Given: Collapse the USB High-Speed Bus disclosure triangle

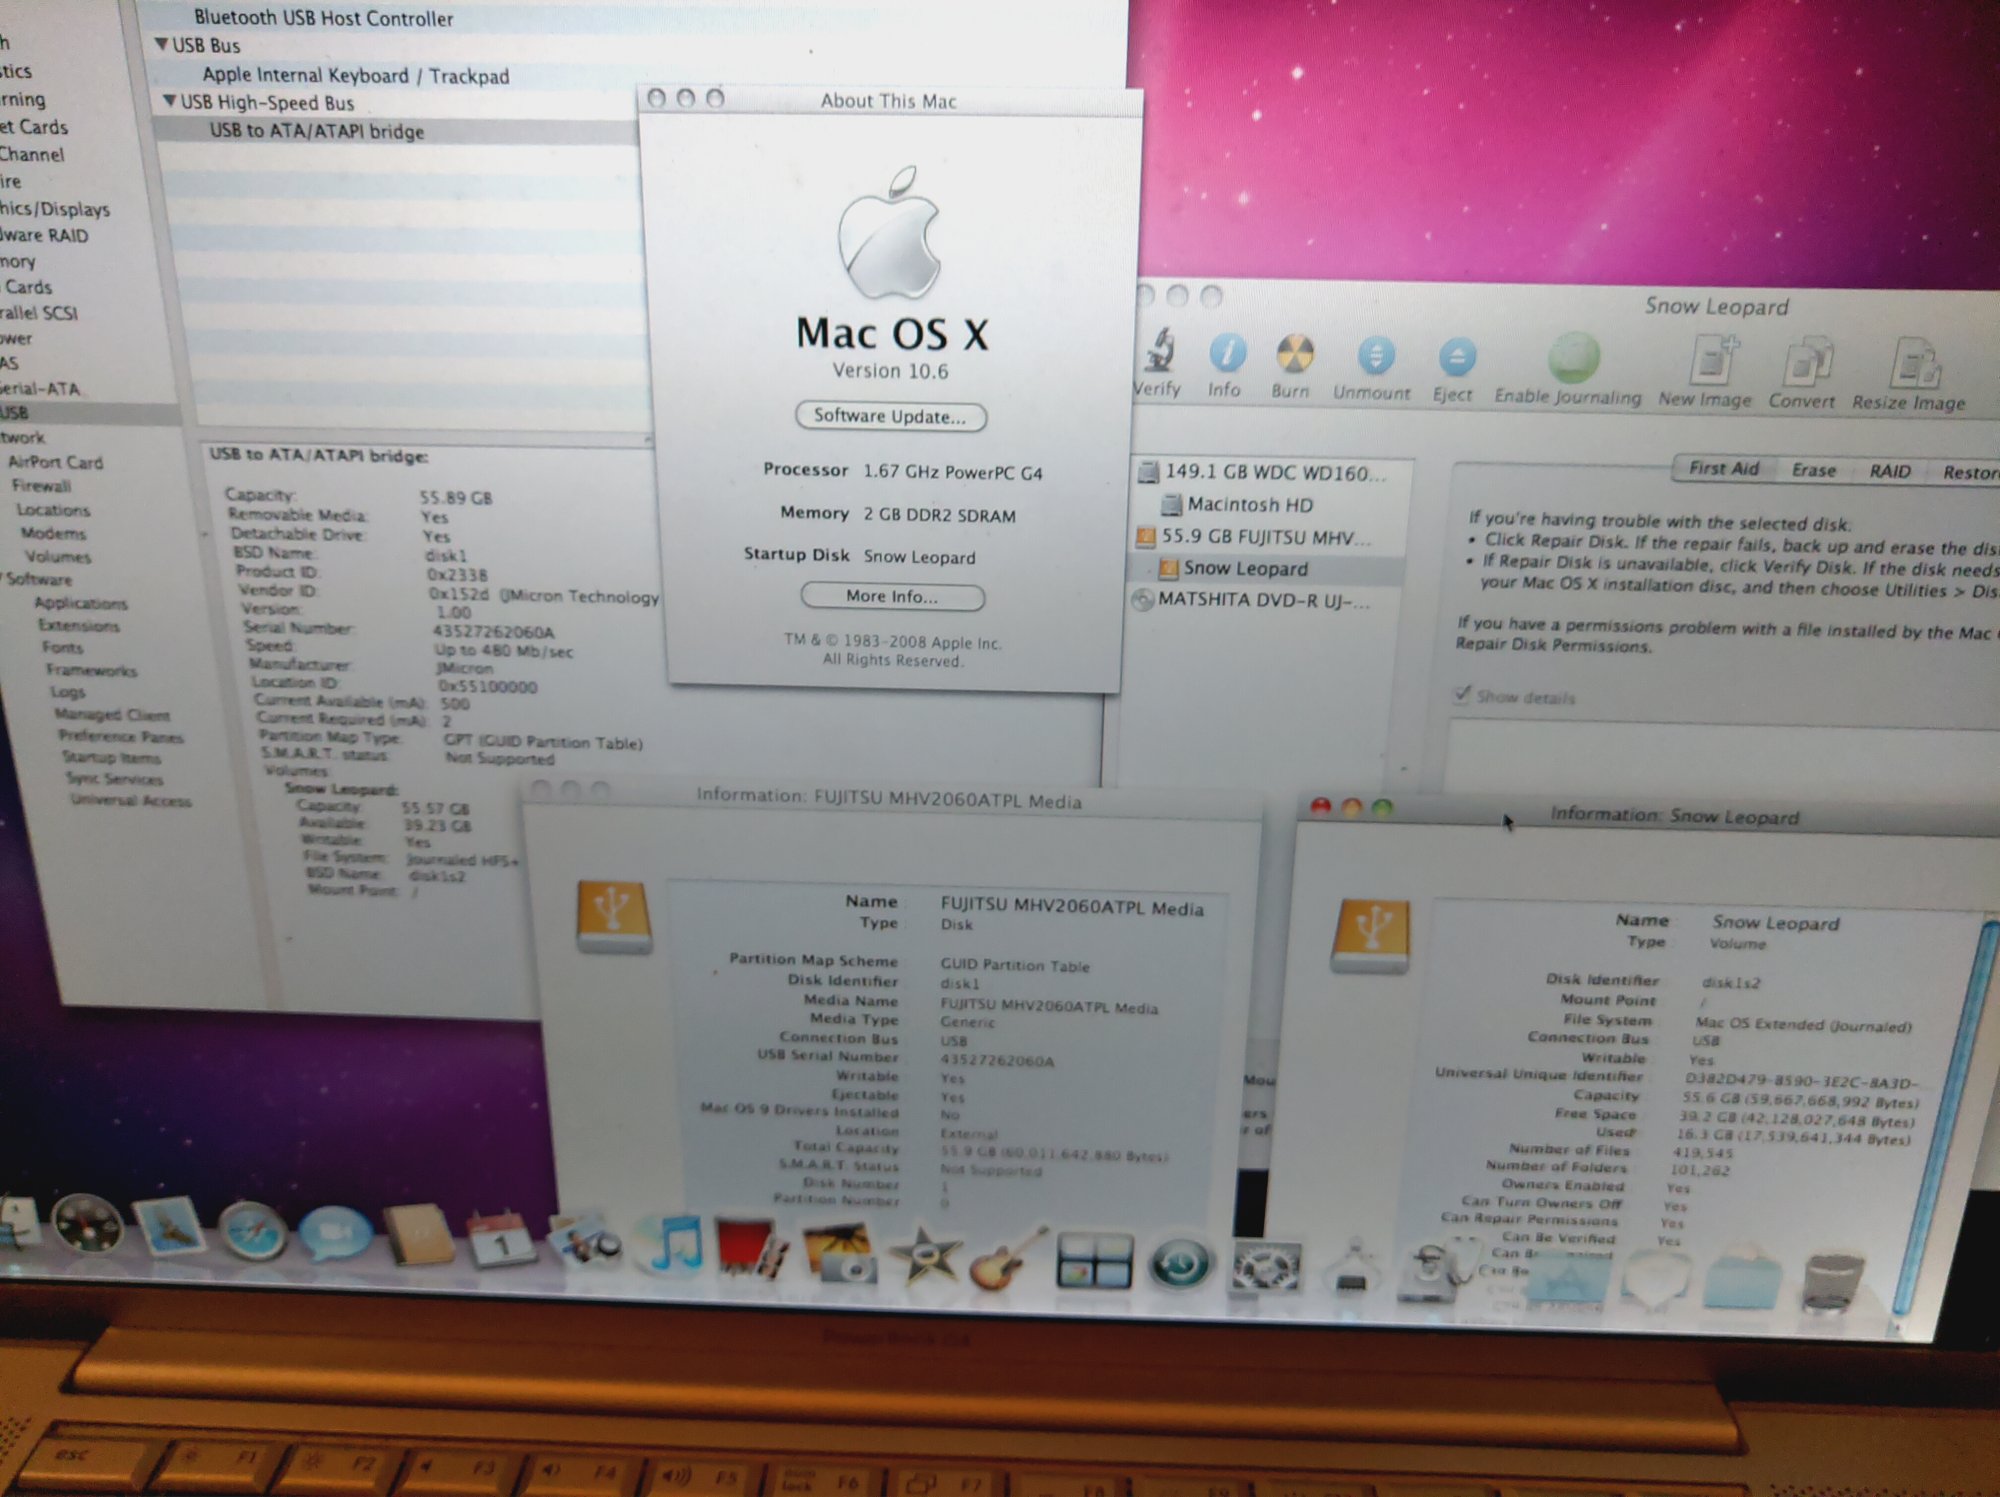Looking at the screenshot, I should 169,102.
